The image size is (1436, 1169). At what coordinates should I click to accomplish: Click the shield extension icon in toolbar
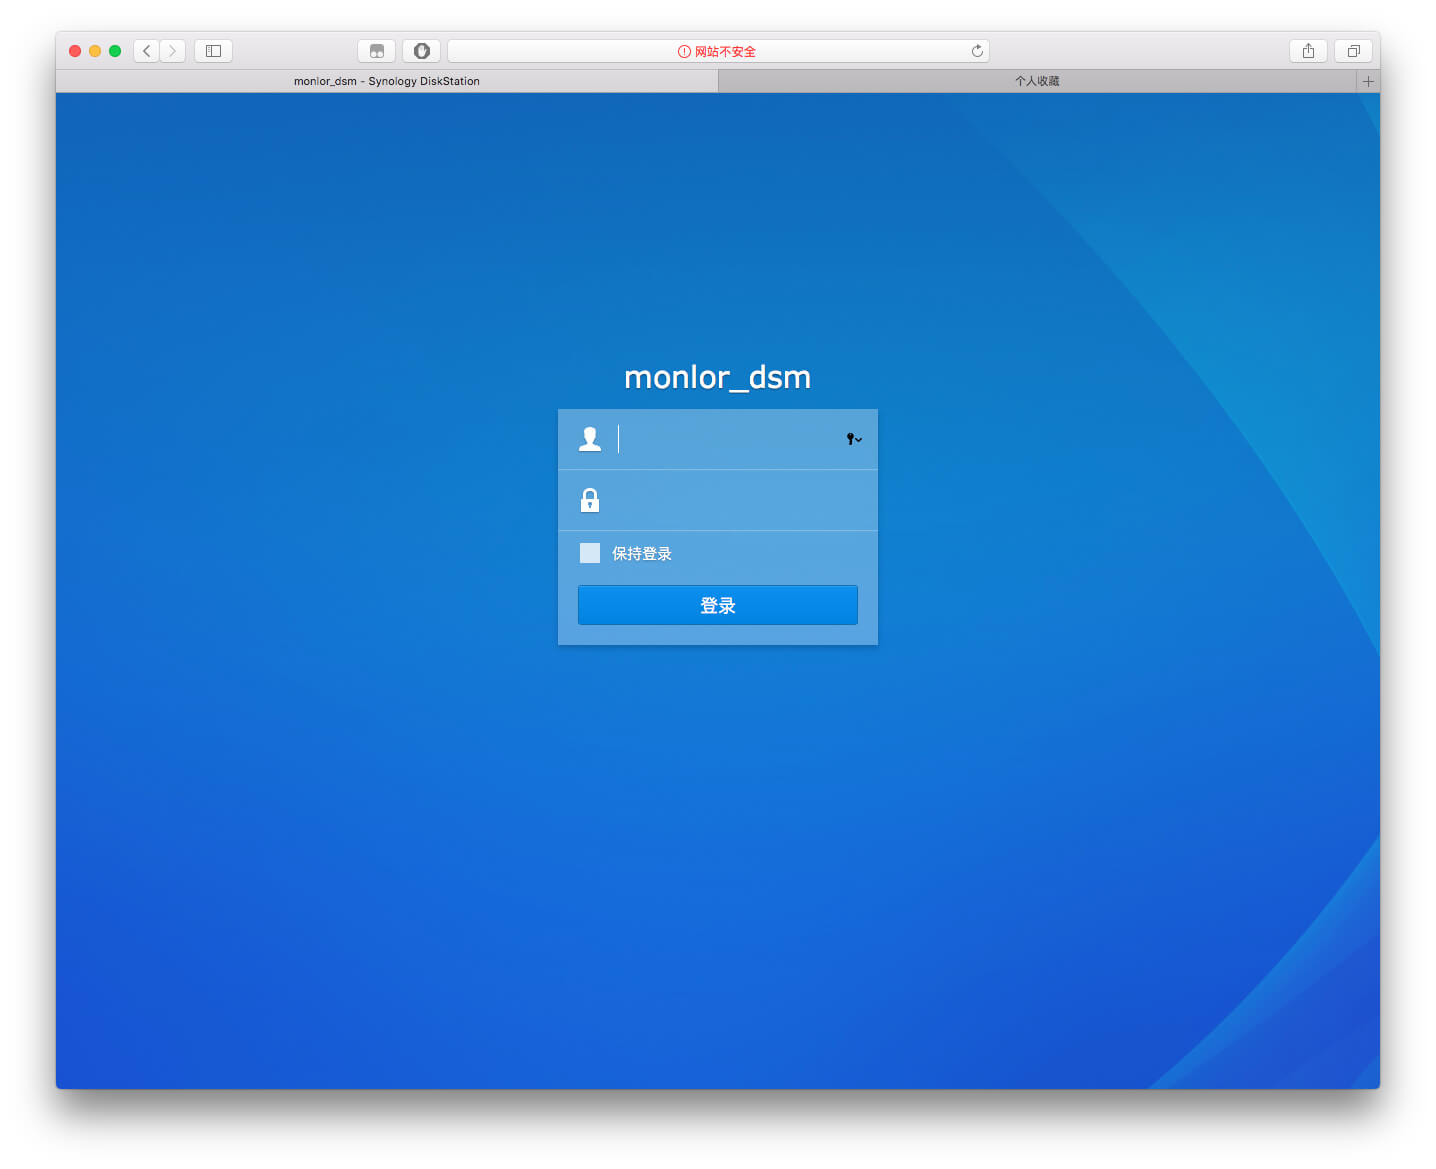pos(421,51)
